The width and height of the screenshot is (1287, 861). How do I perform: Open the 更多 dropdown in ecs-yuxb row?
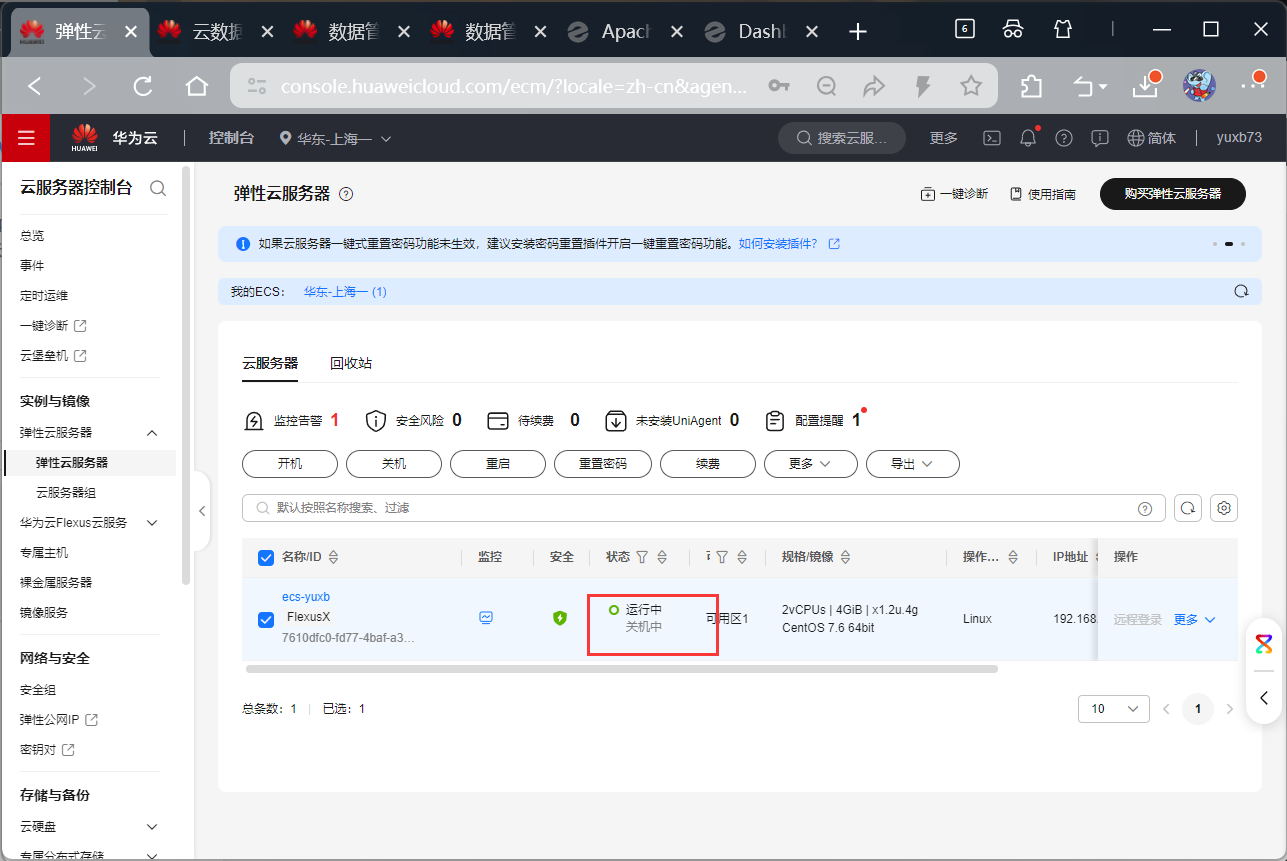(x=1195, y=619)
